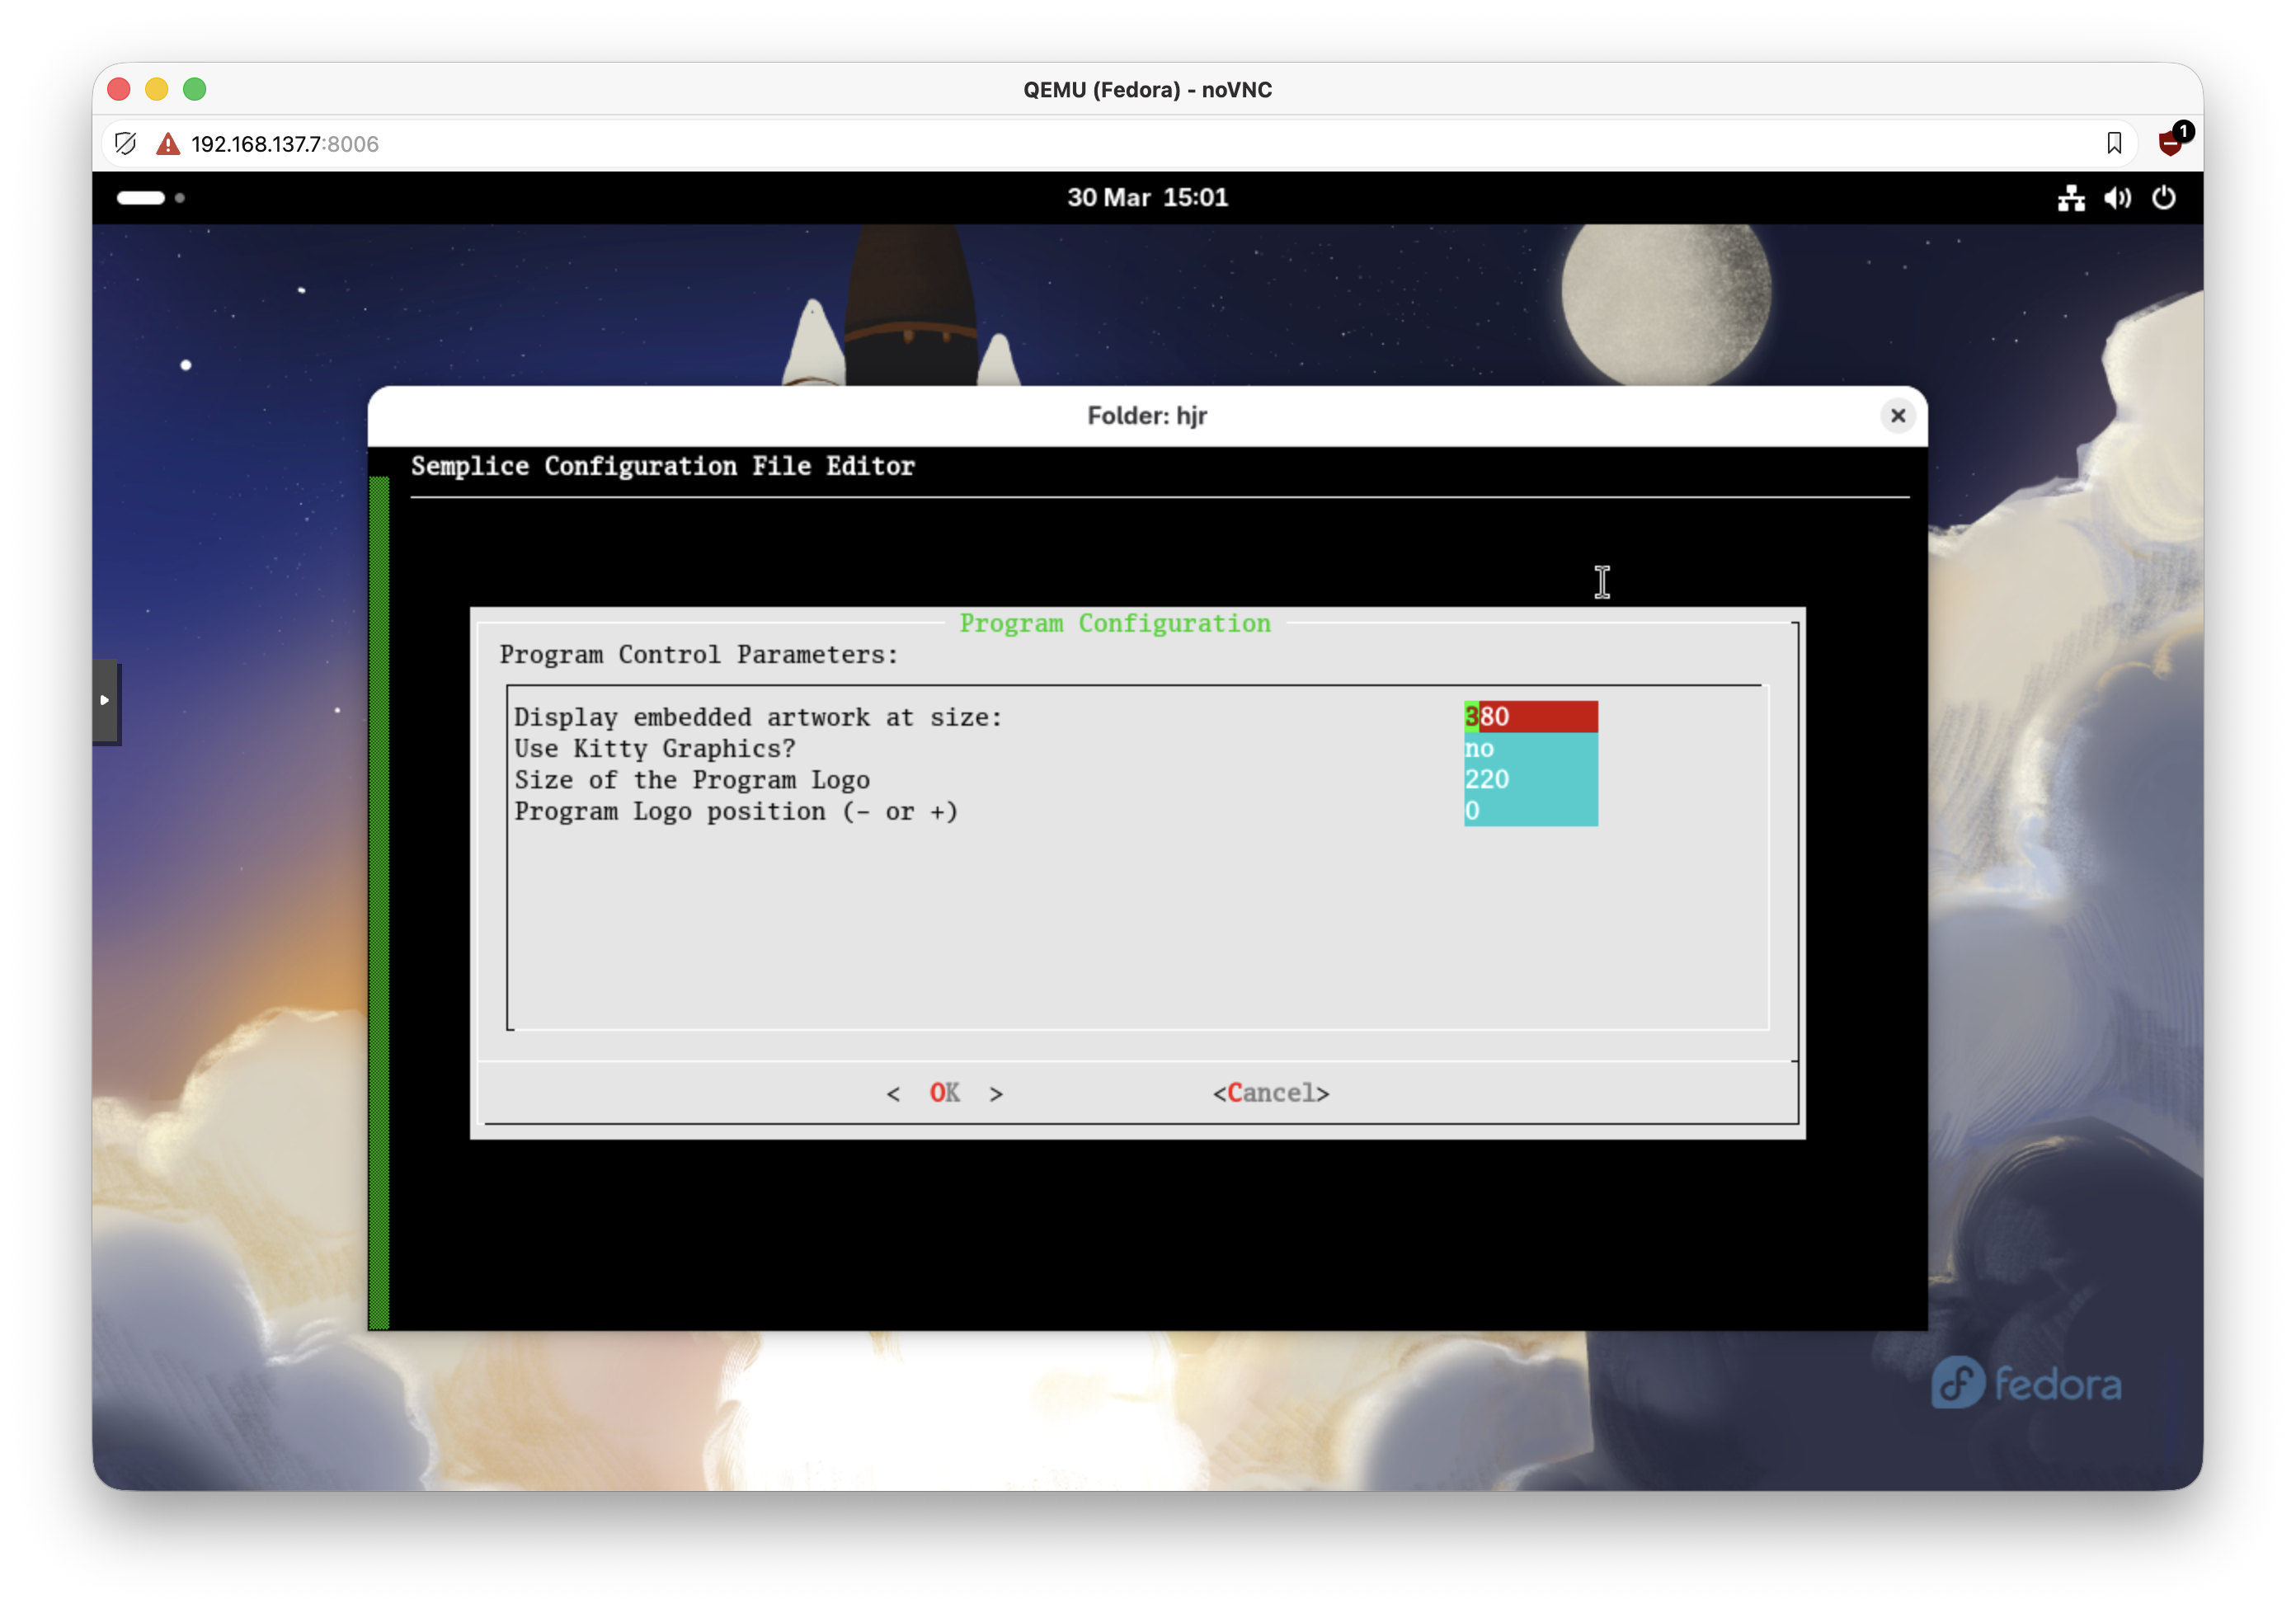This screenshot has width=2296, height=1613.
Task: Open the network status icon
Action: (2071, 198)
